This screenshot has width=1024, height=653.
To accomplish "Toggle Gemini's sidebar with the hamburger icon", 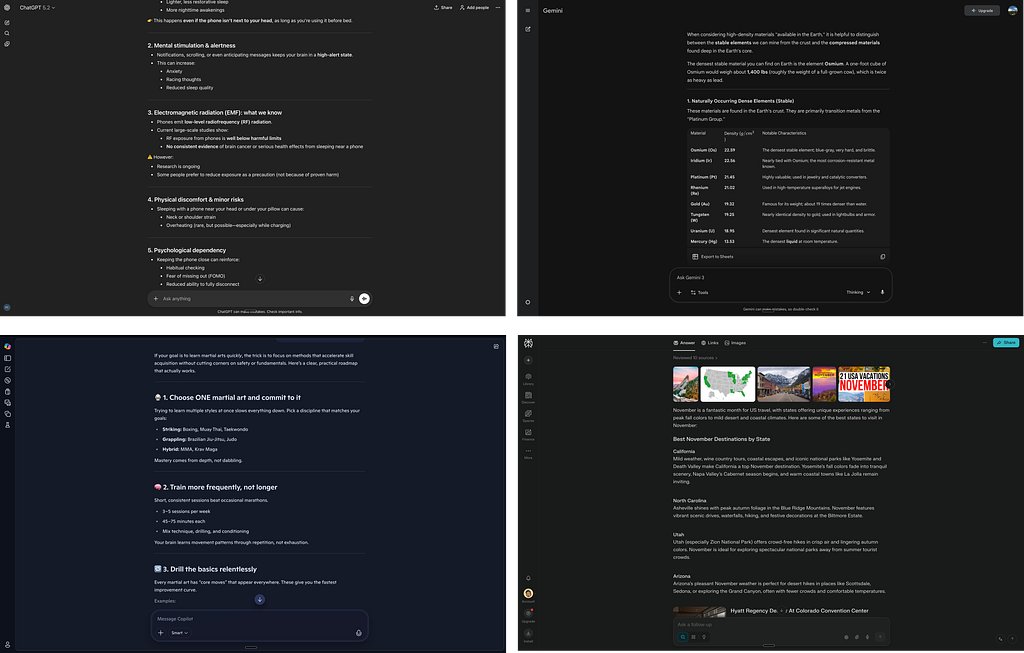I will 527,11.
